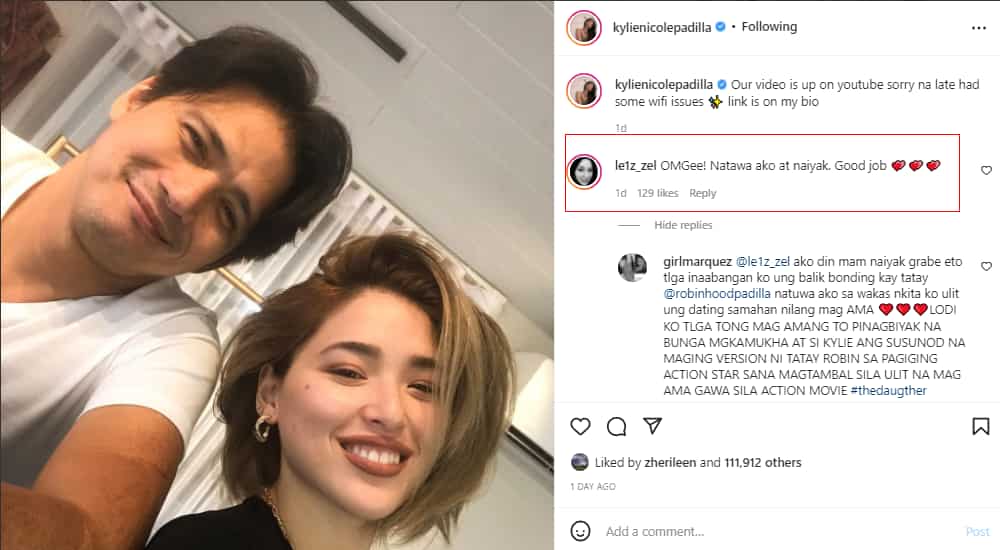View the list of 111,912 others who liked
Screen dimensions: 1000x550
tap(763, 463)
